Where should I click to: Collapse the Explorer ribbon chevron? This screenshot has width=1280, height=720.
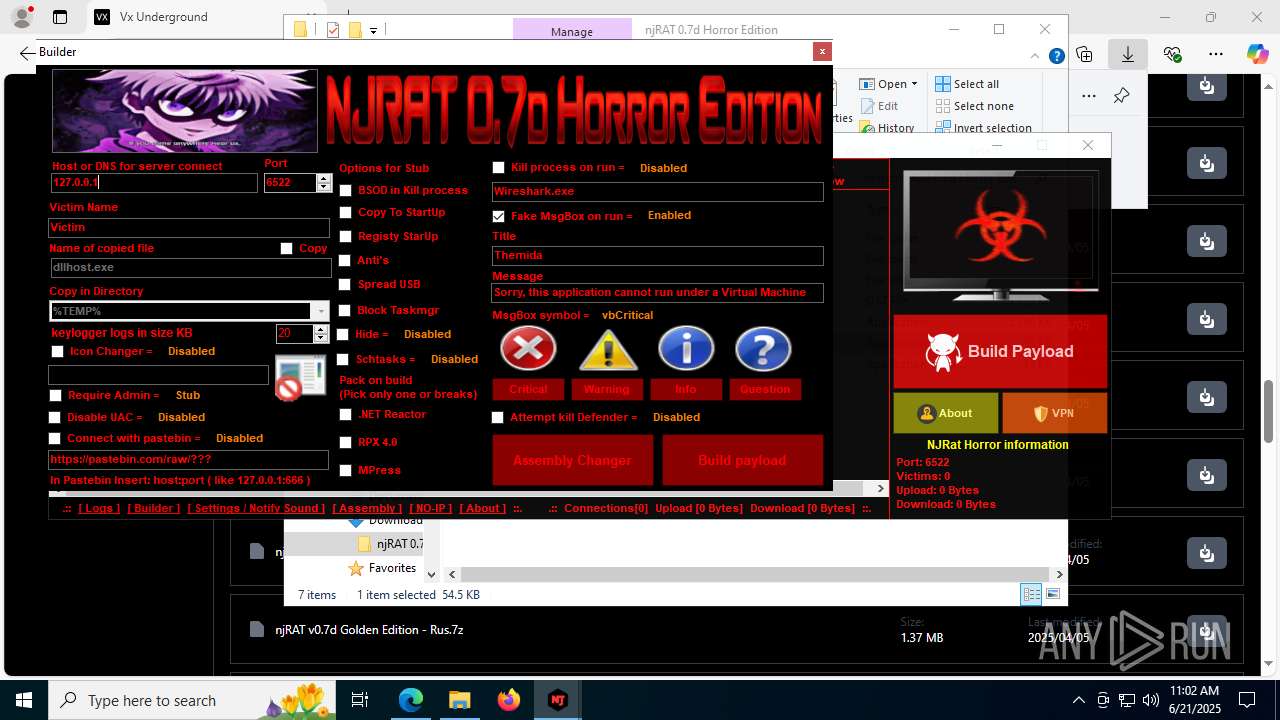click(1036, 56)
